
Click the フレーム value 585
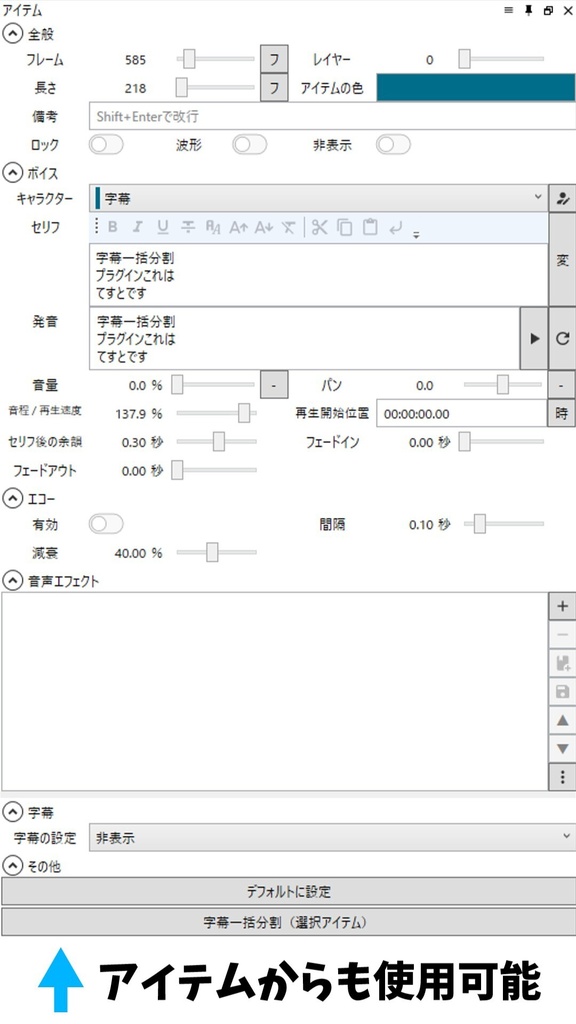click(135, 59)
